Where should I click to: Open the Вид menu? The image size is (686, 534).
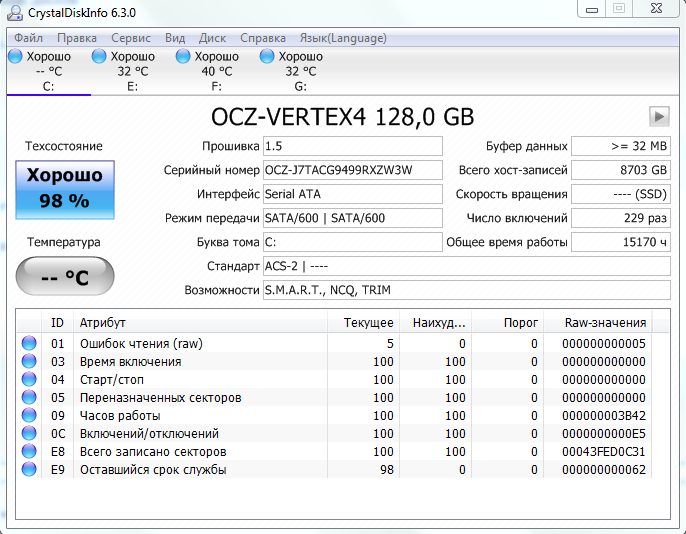[x=175, y=38]
